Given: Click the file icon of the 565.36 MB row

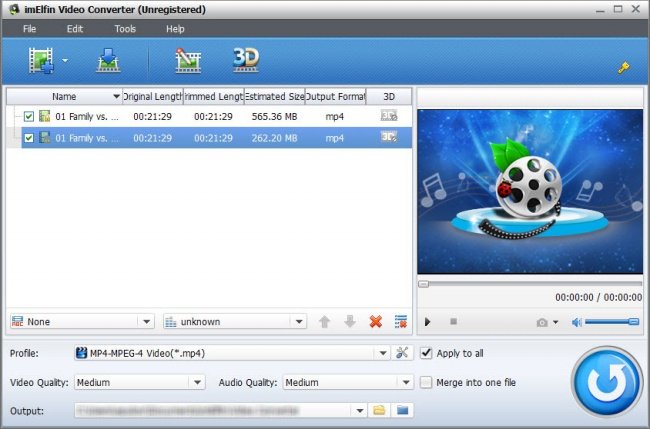Looking at the screenshot, I should click(x=44, y=116).
